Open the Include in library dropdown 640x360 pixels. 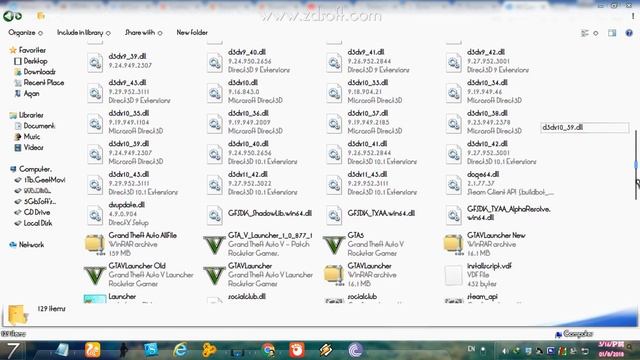[83, 33]
